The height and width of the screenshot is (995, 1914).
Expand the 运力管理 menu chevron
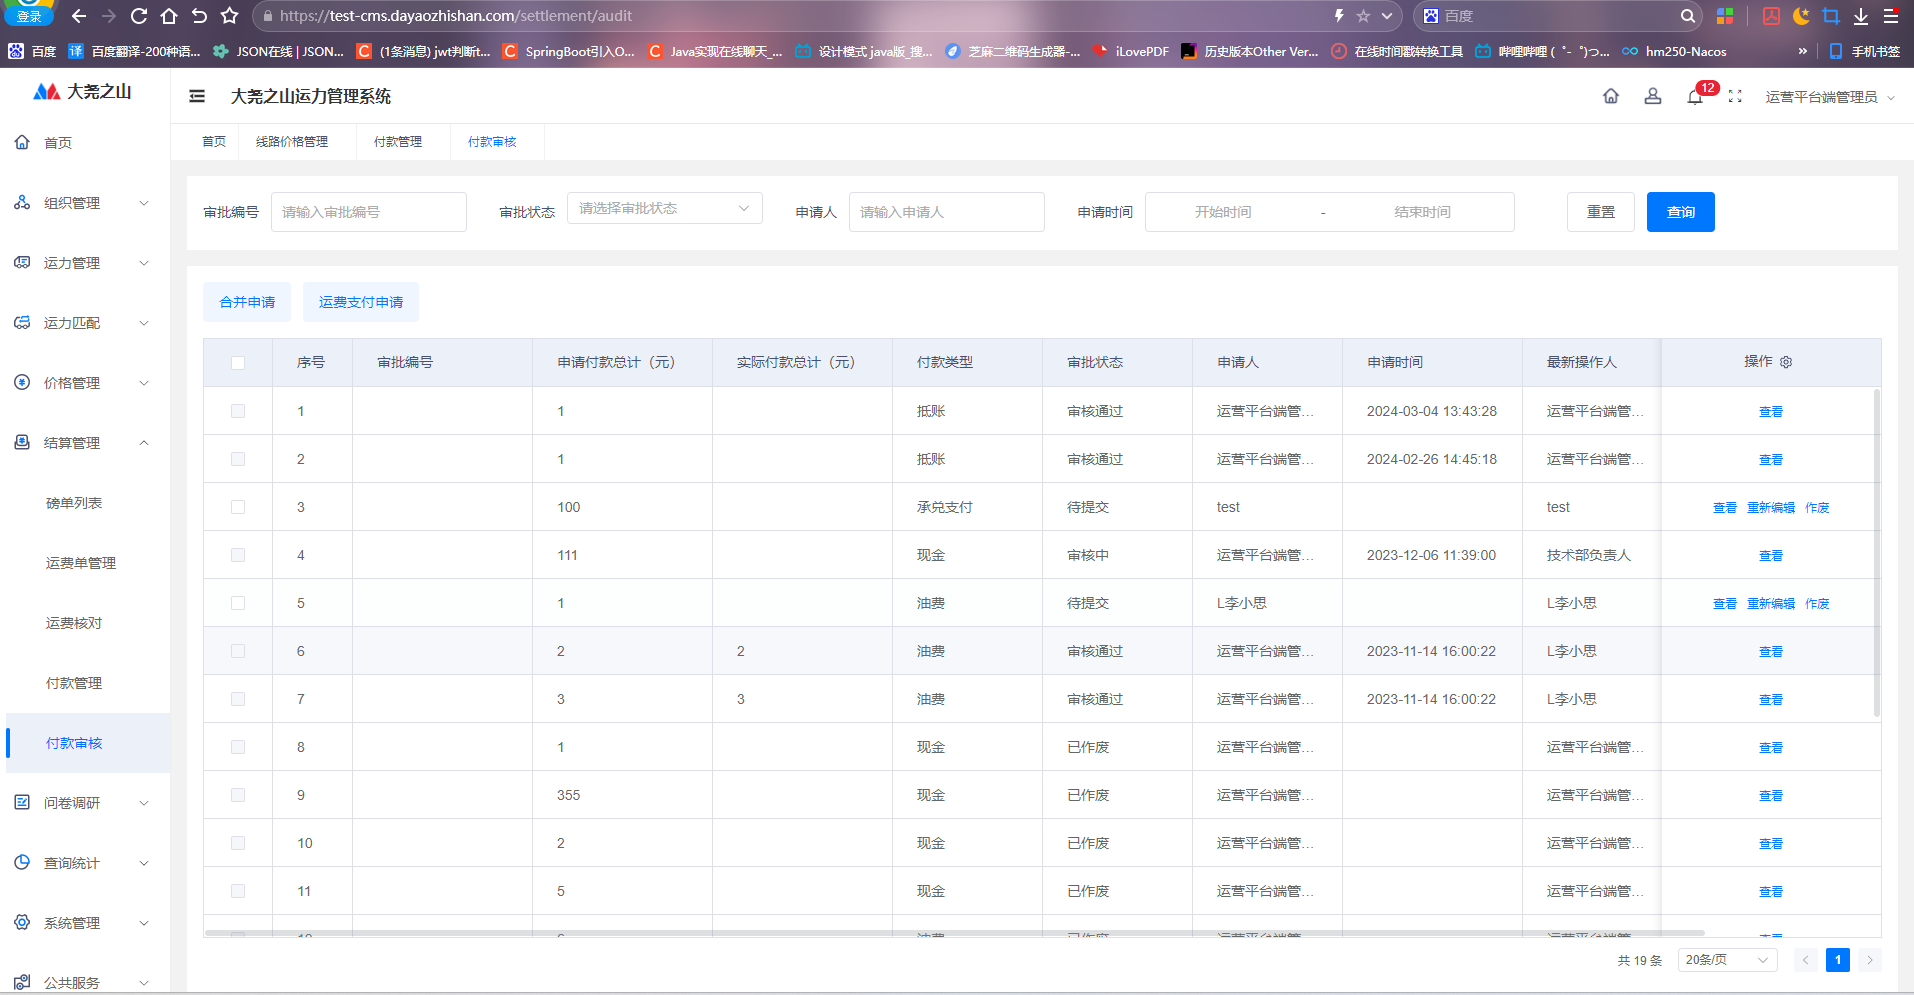pos(144,263)
